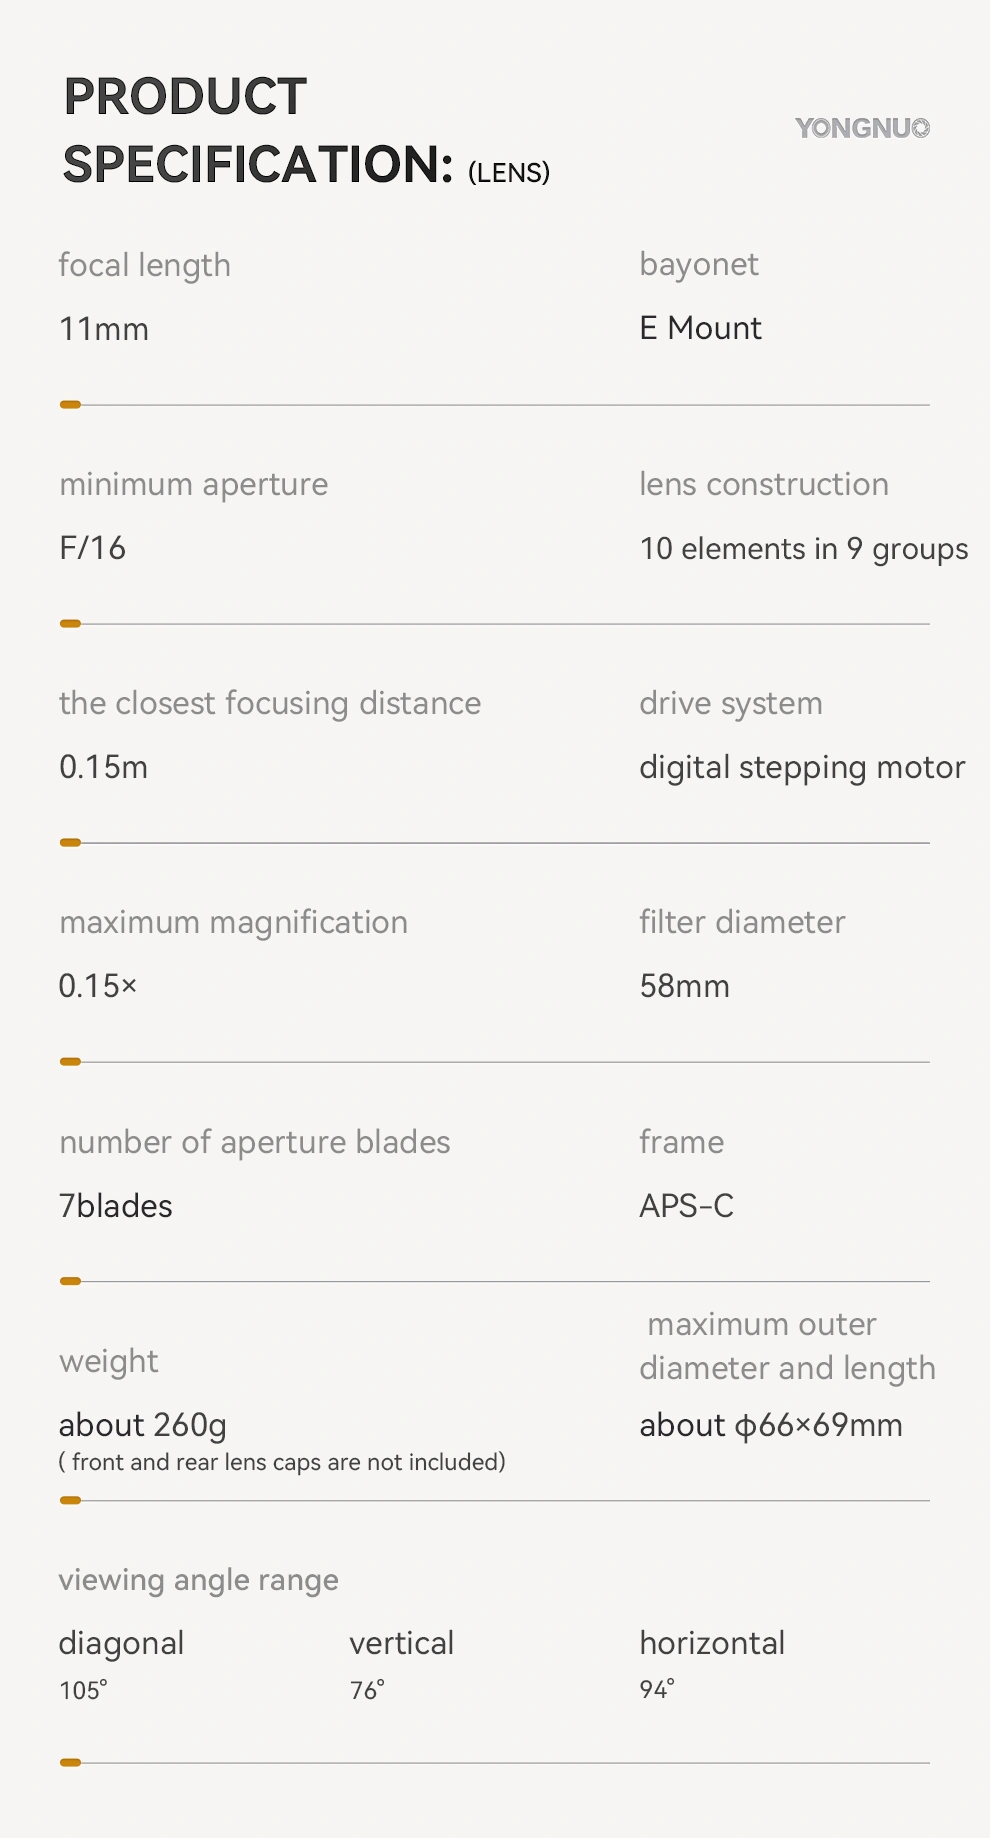Click the orange marker under focal length
Screen dimensions: 990x1838
click(x=70, y=405)
